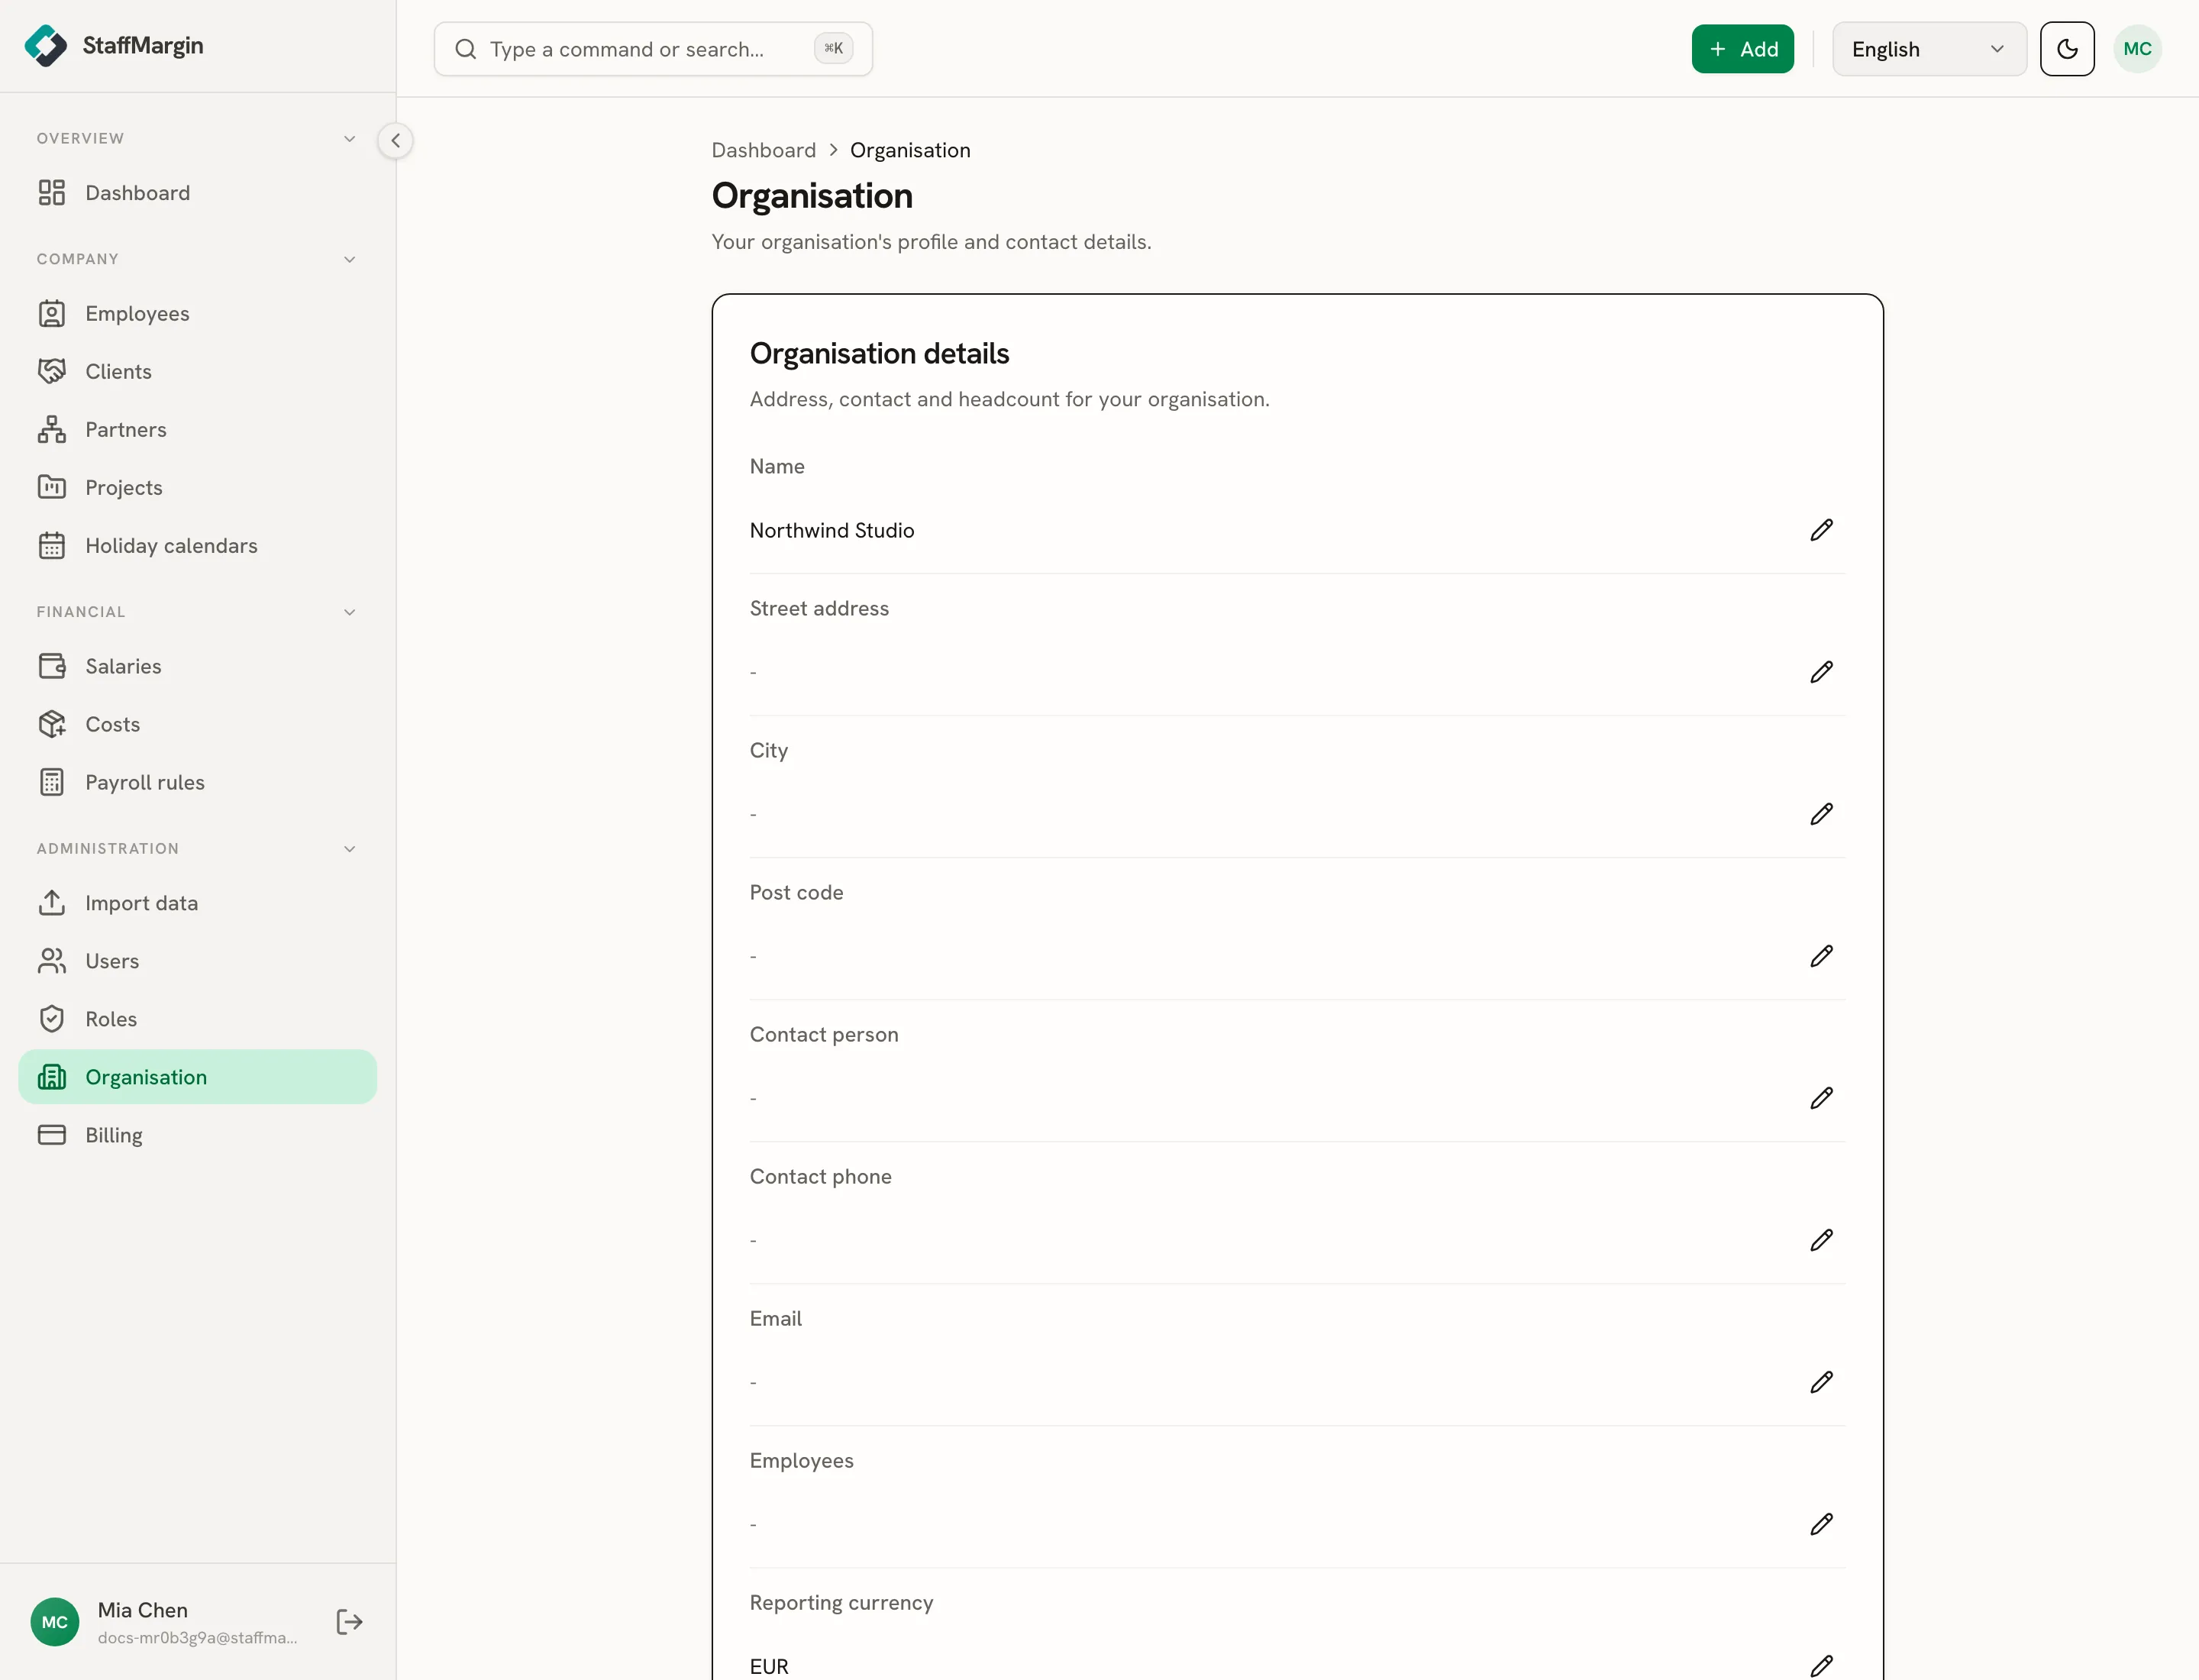Edit the Contact phone via pencil icon
The height and width of the screenshot is (1680, 2199).
coord(1821,1240)
